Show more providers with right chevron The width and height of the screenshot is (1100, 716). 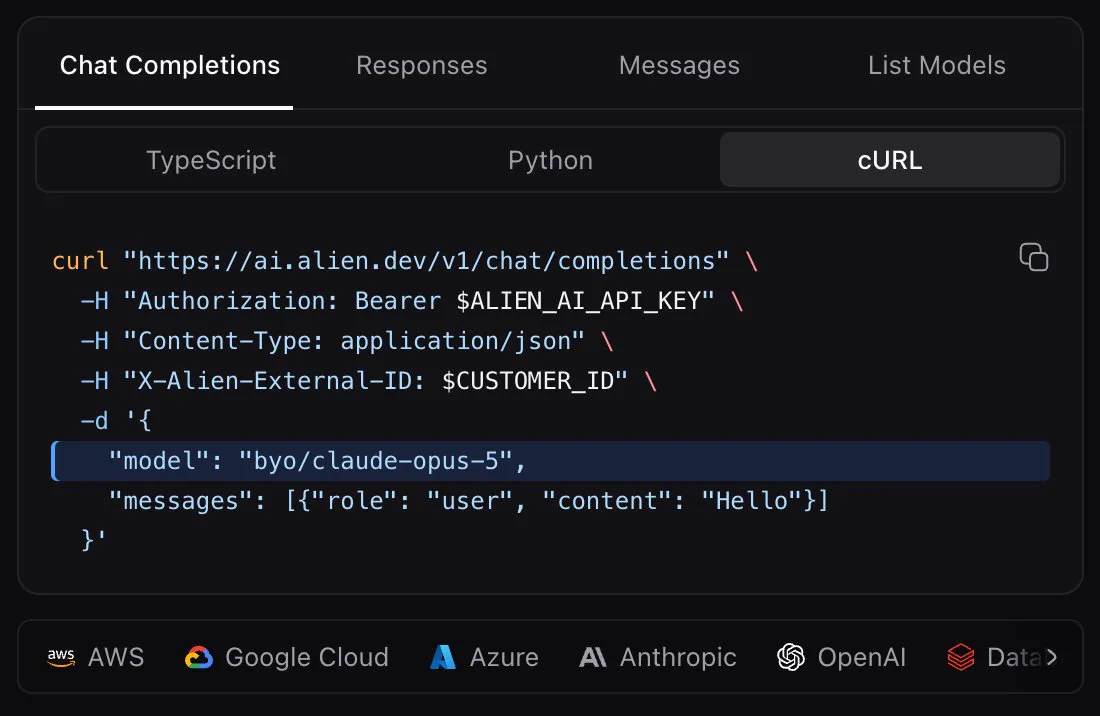coord(1051,657)
